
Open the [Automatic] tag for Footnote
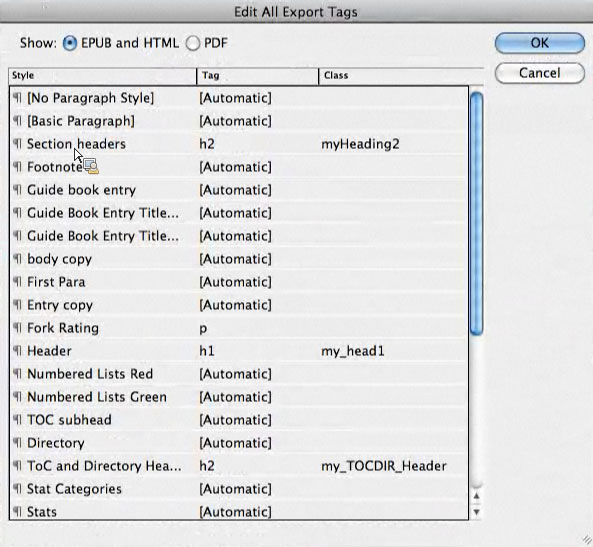[235, 167]
